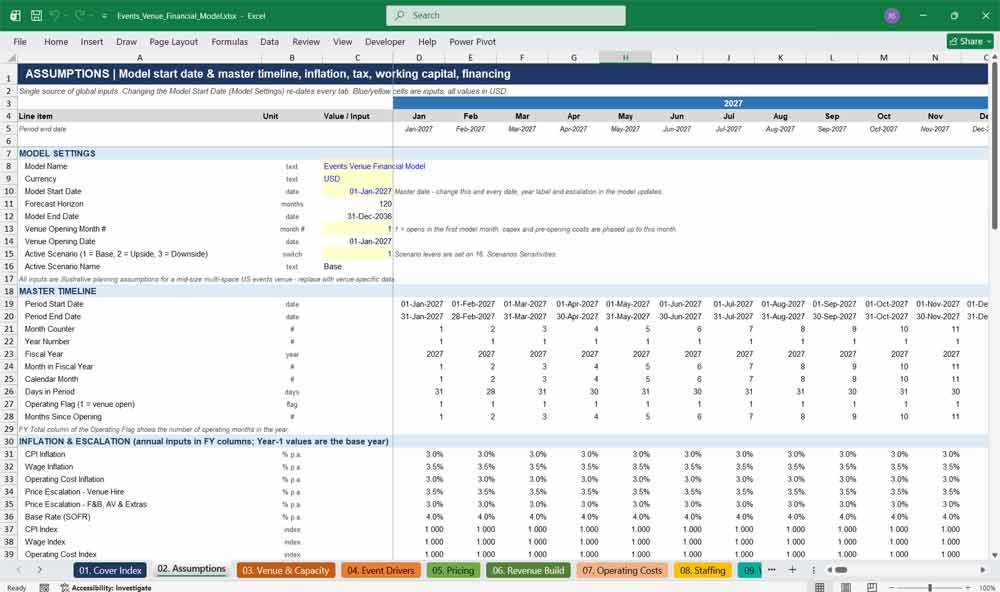Screen dimensions: 1000x592
Task: Open the Help ribbon tab
Action: click(x=427, y=41)
